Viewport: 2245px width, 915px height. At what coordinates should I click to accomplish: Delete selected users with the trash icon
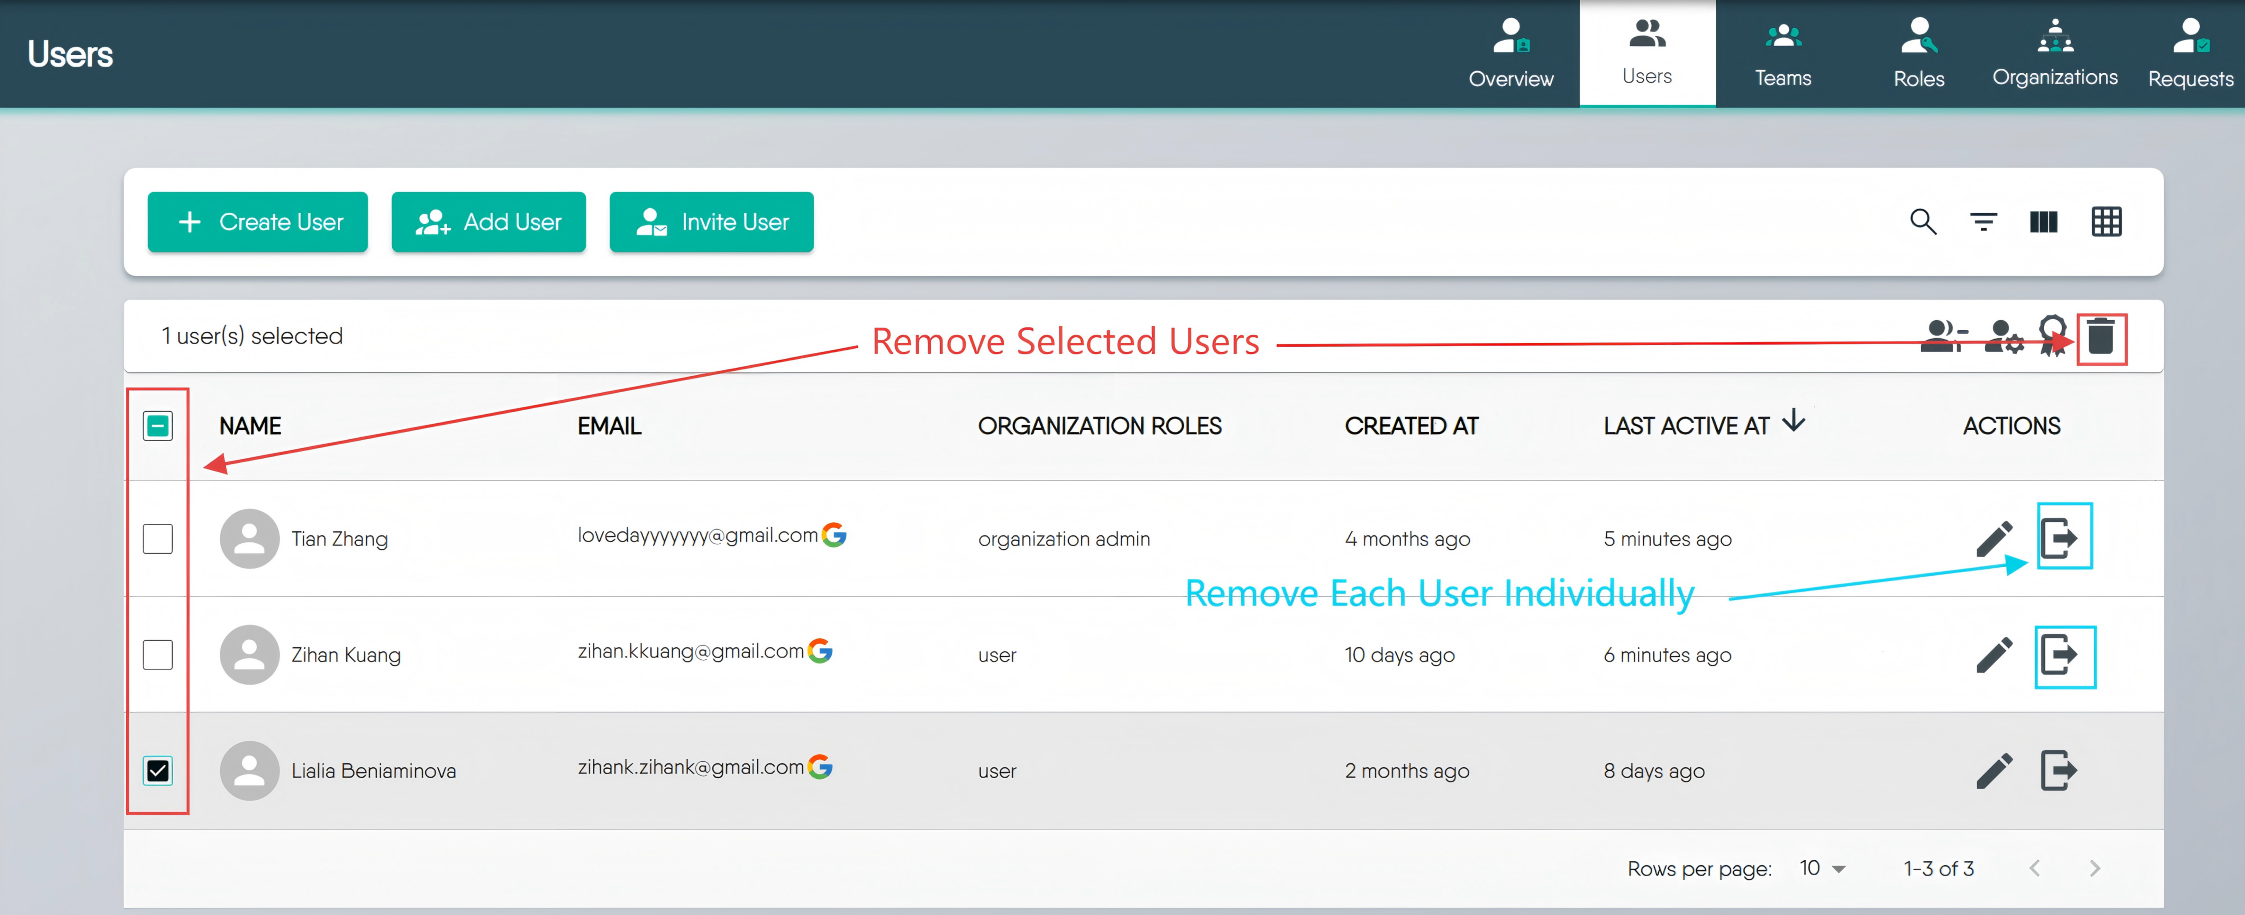[2101, 337]
